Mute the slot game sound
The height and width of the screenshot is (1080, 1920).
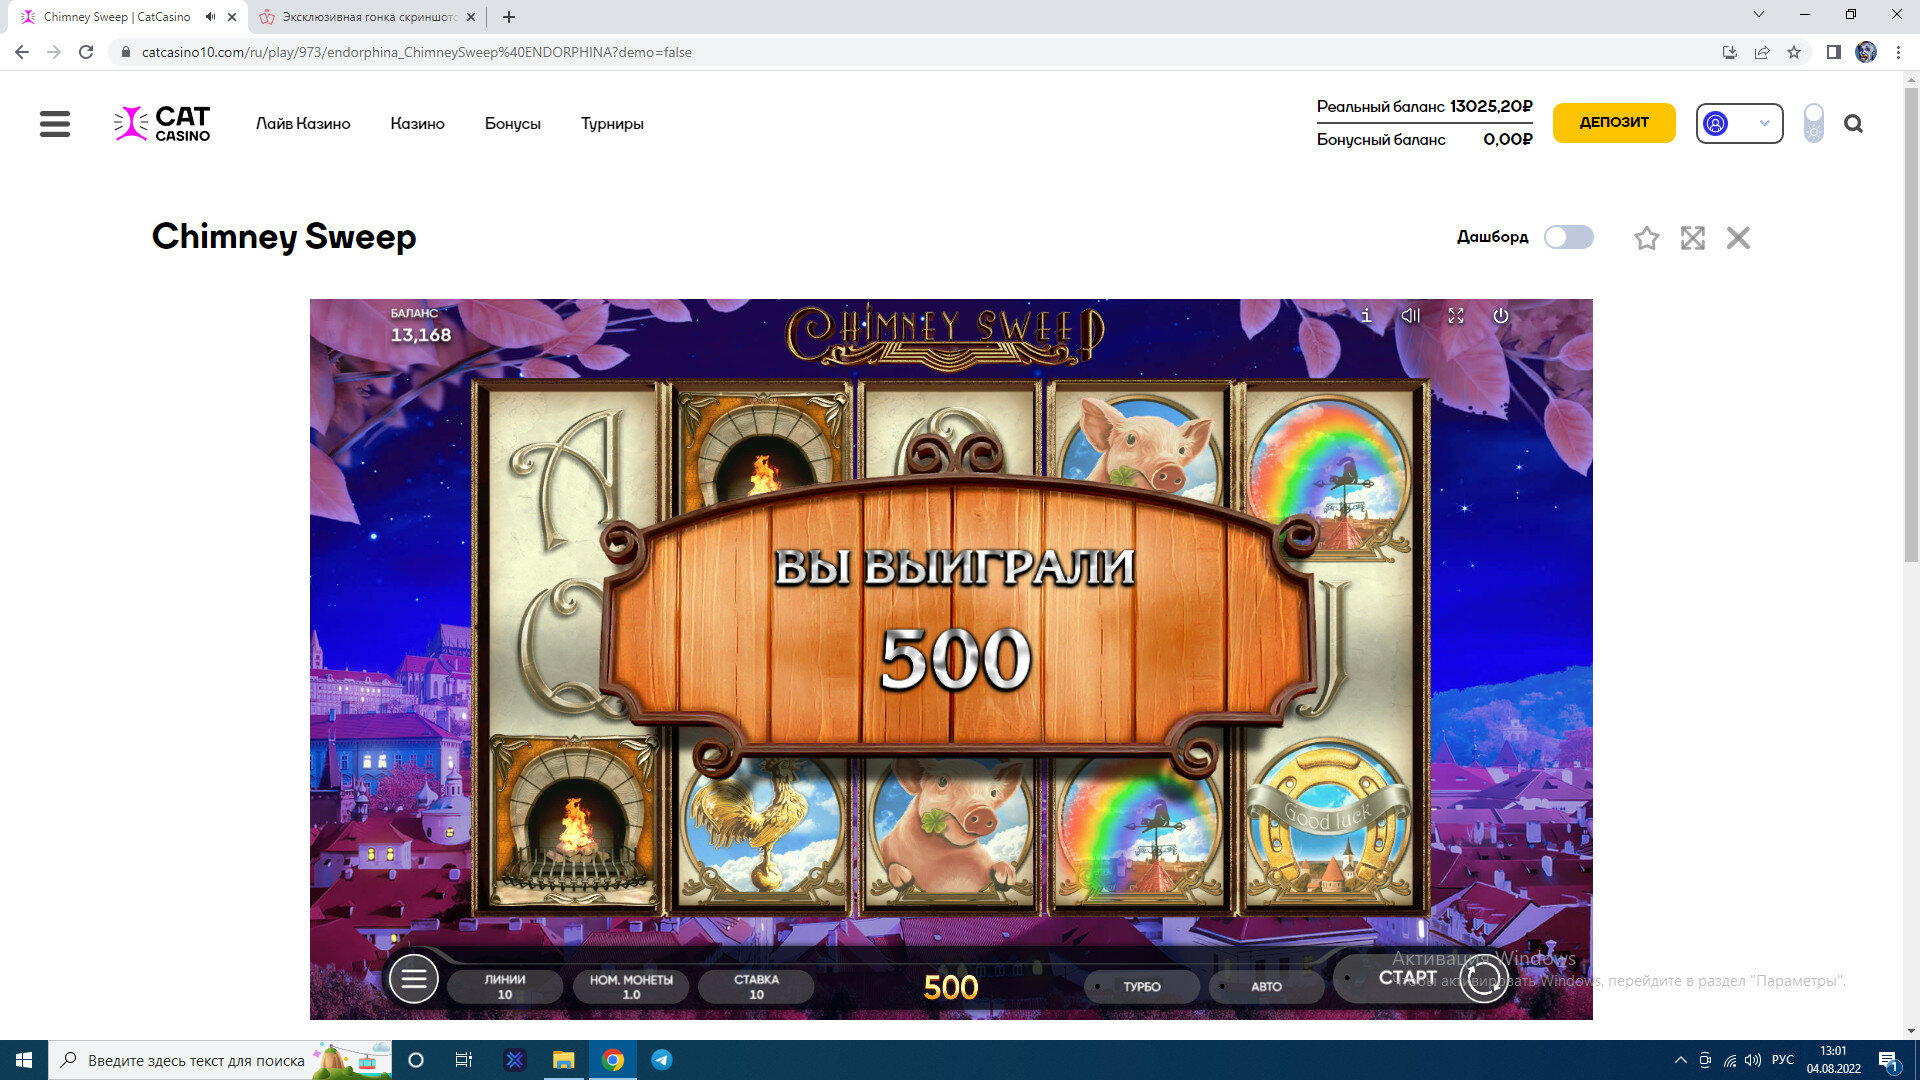[x=1410, y=316]
